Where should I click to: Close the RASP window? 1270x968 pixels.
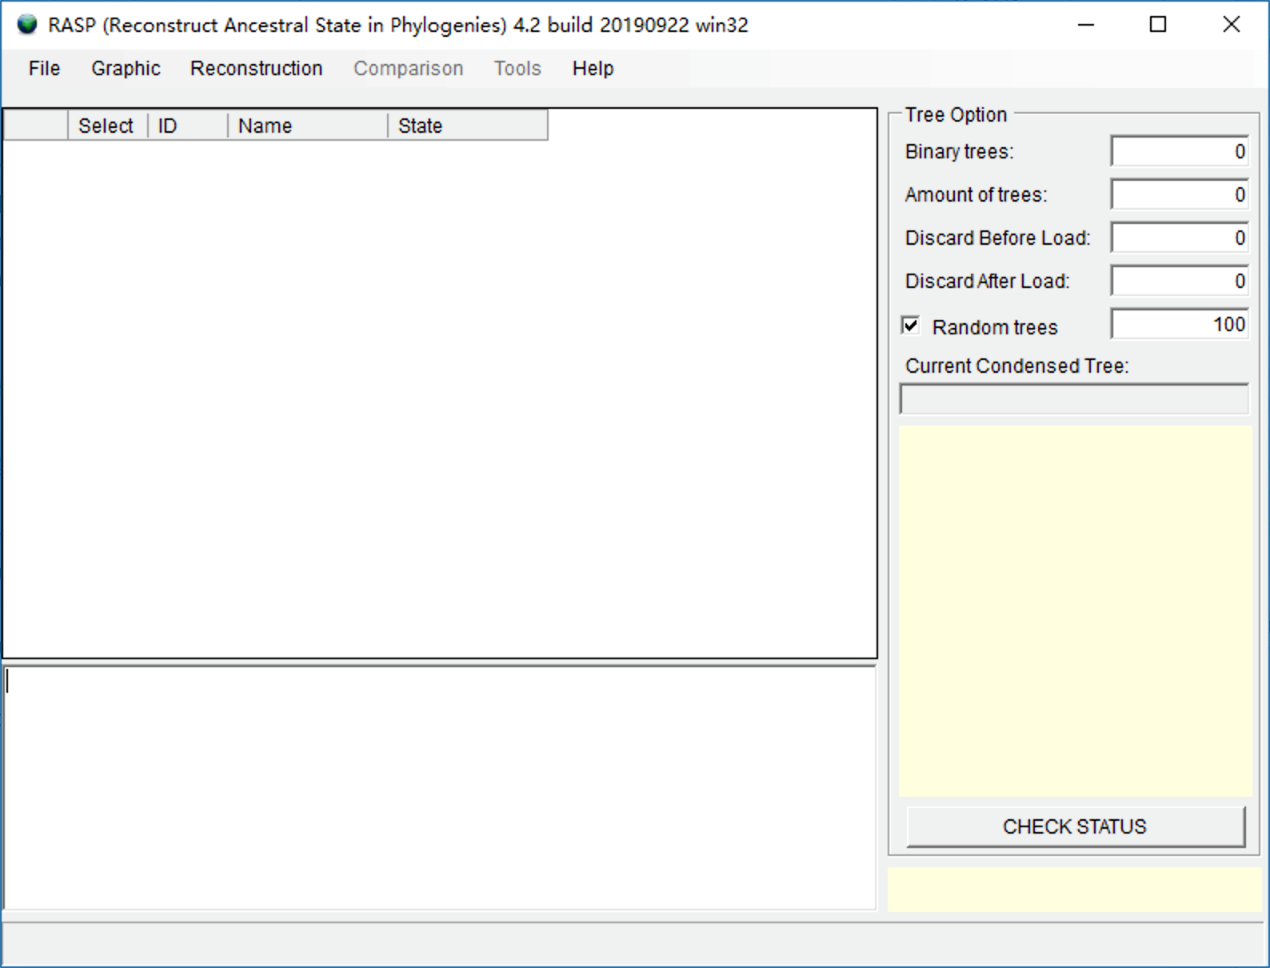[x=1231, y=24]
